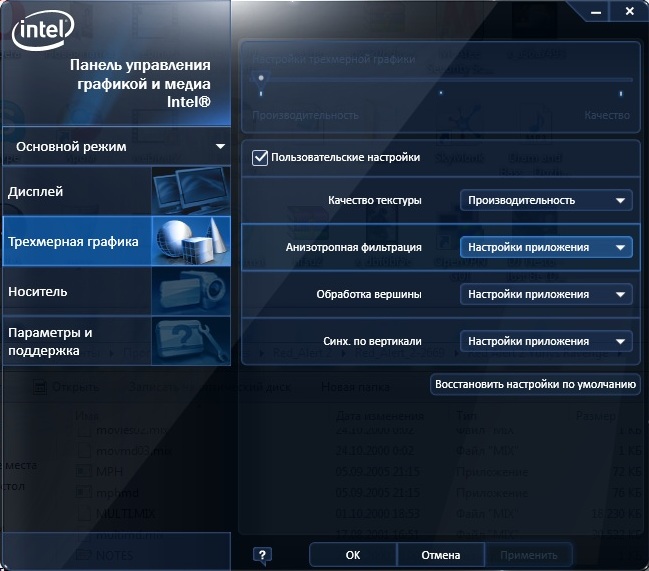Viewport: 649px width, 571px height.
Task: Select the Дисплей menu item
Action: coord(116,191)
